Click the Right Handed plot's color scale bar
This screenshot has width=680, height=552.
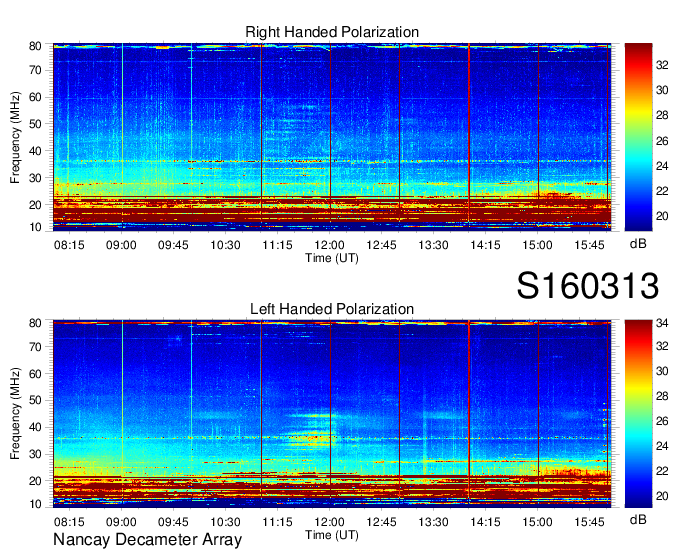coord(638,137)
